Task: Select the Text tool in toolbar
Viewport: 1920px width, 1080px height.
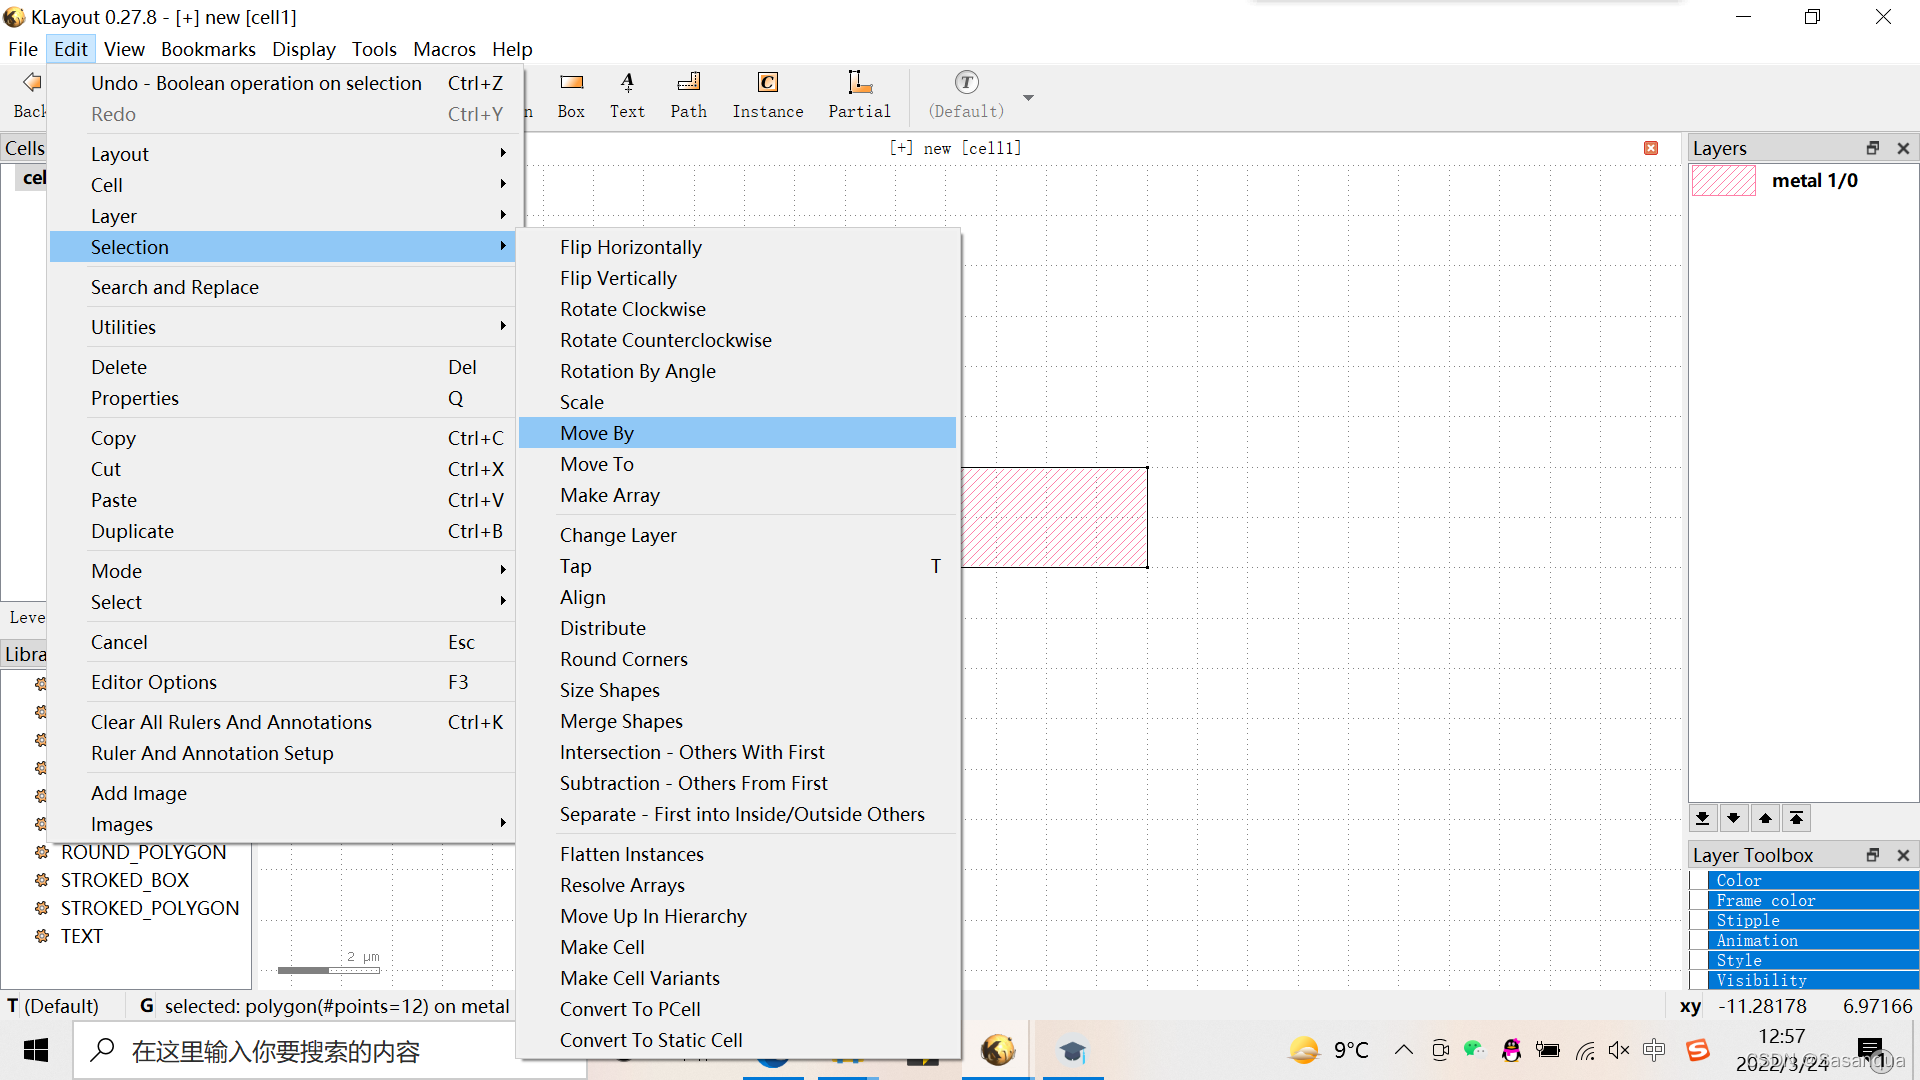Action: pos(627,95)
